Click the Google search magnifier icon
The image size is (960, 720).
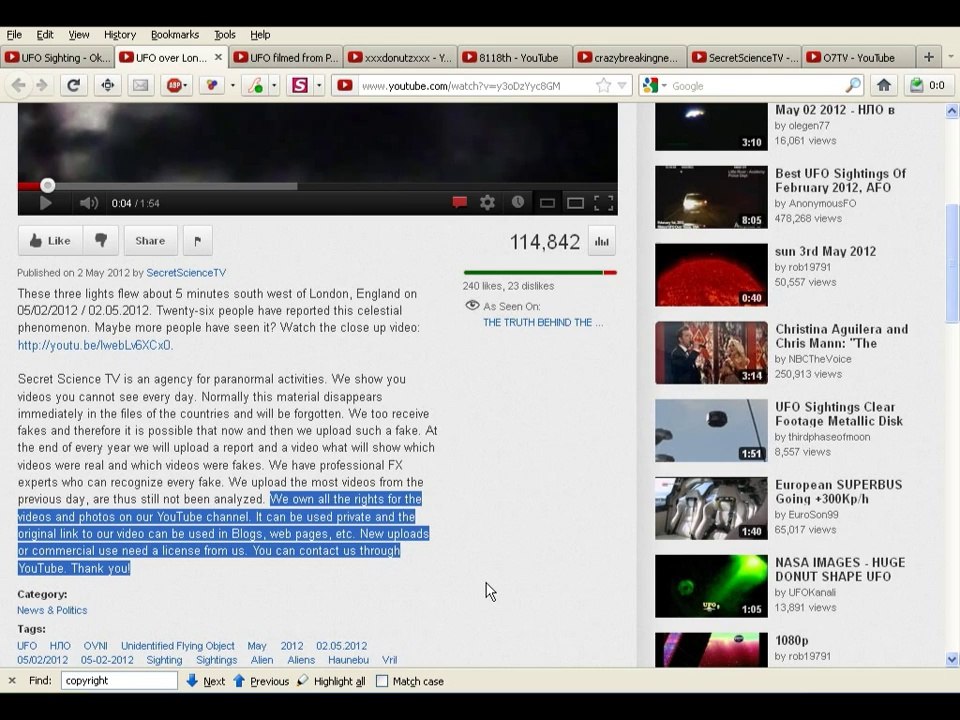(x=853, y=85)
